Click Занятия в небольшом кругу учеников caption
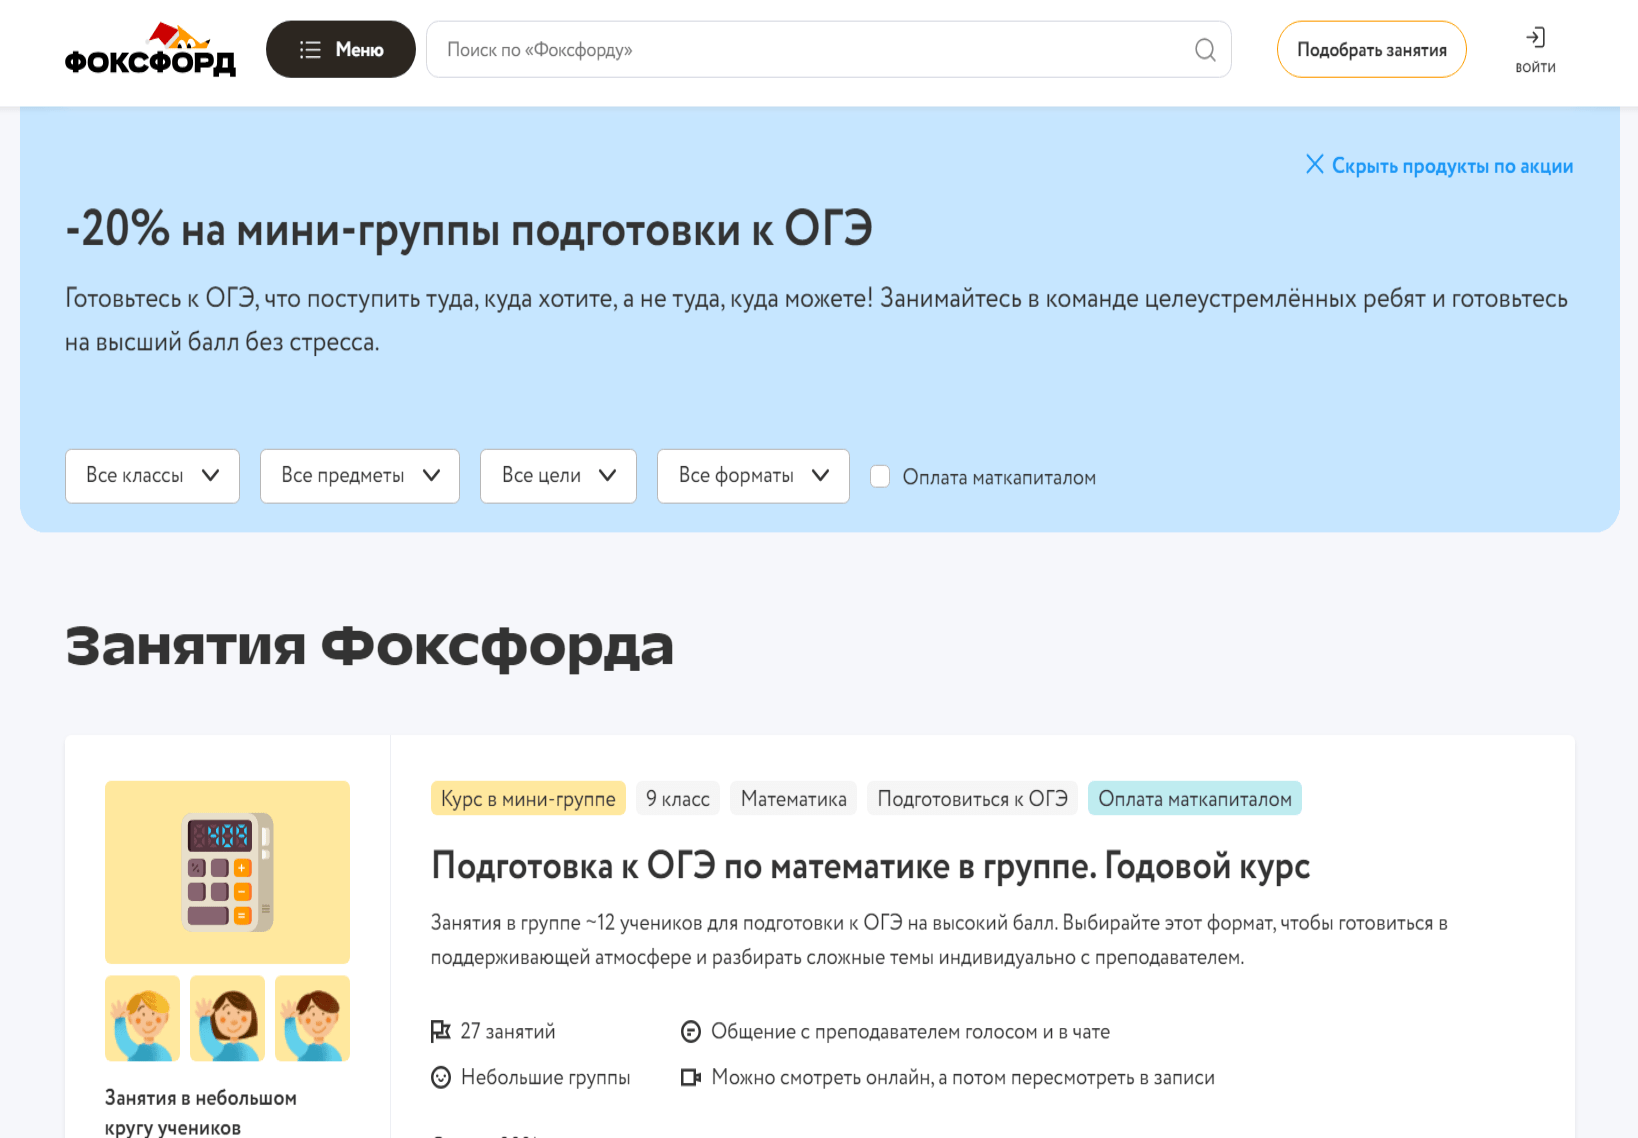The image size is (1638, 1138). 201,1112
